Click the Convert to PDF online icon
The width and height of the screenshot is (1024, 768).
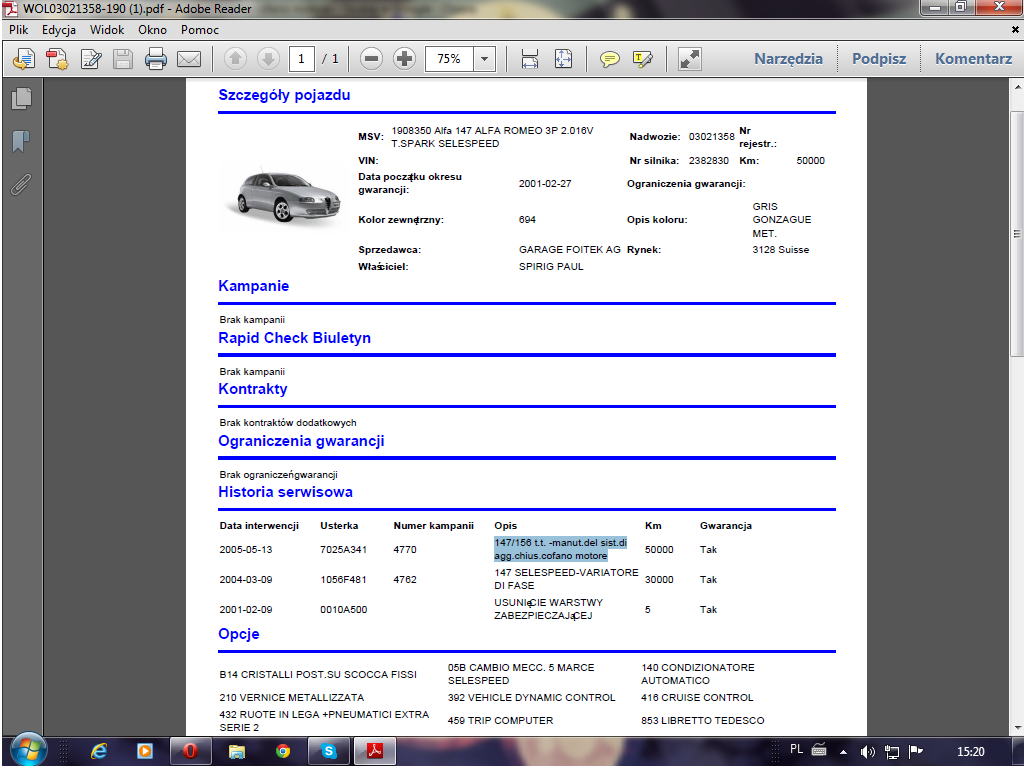tap(56, 59)
